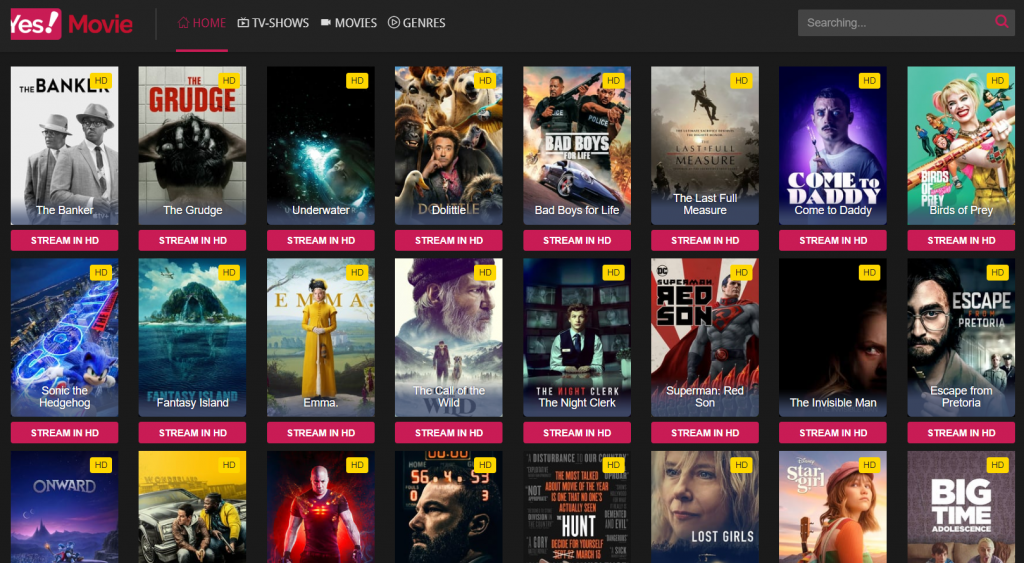Click the HD badge on The Grudge poster
This screenshot has height=563, width=1024.
point(229,80)
